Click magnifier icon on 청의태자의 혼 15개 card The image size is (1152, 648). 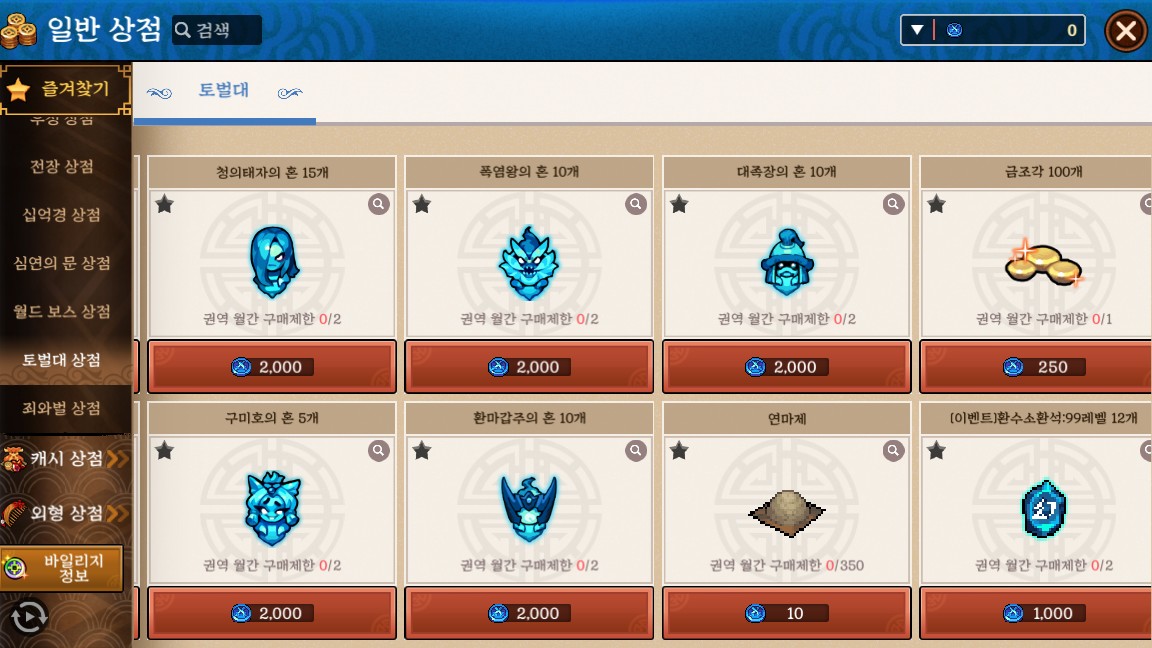point(379,204)
